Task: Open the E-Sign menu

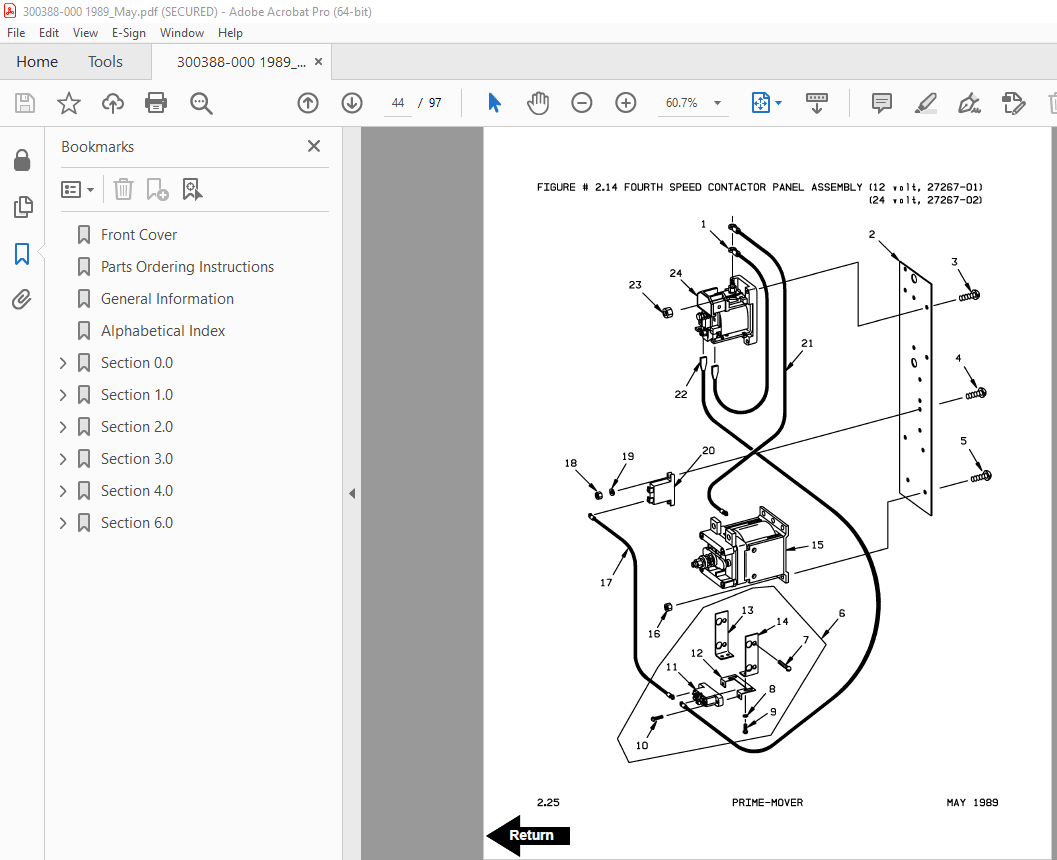Action: click(x=129, y=33)
